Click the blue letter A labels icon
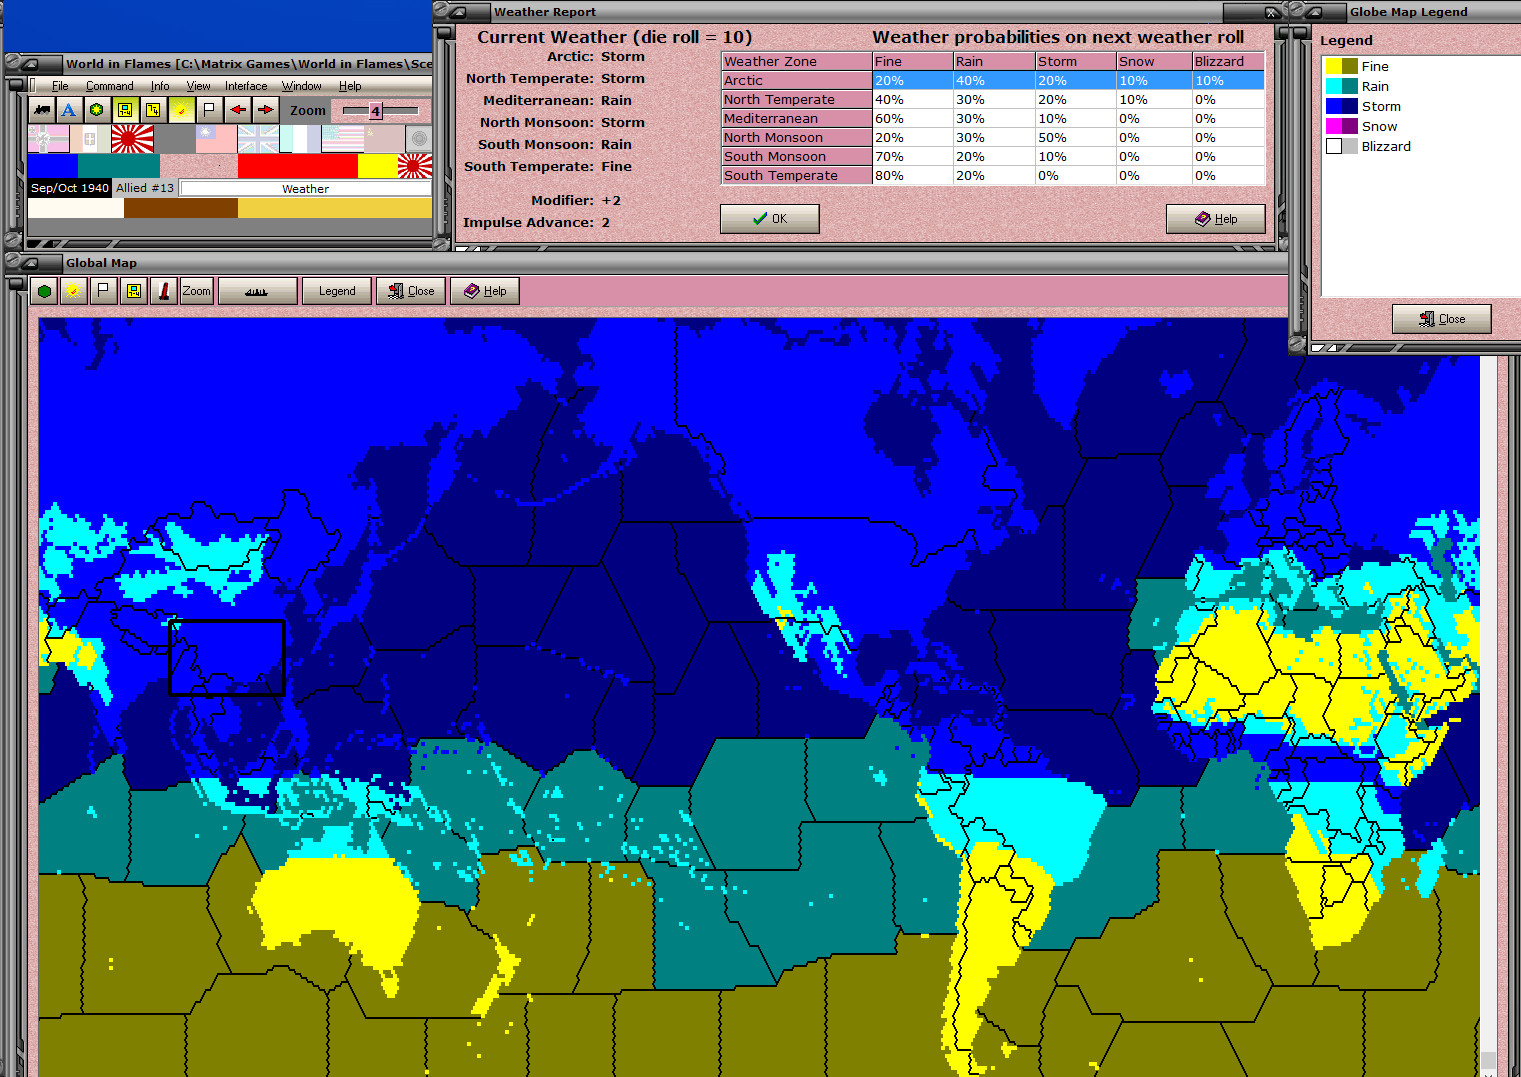The height and width of the screenshot is (1077, 1521). point(68,110)
